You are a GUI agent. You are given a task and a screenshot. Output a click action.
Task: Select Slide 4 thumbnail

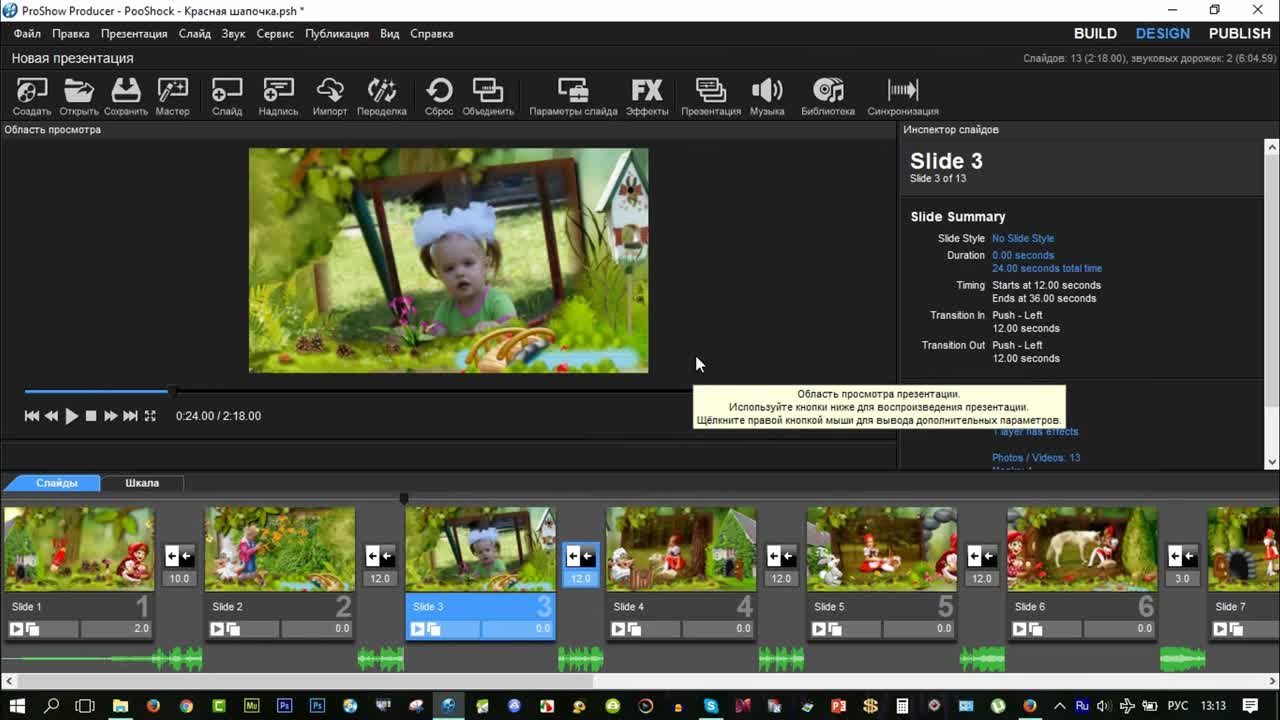(x=681, y=549)
